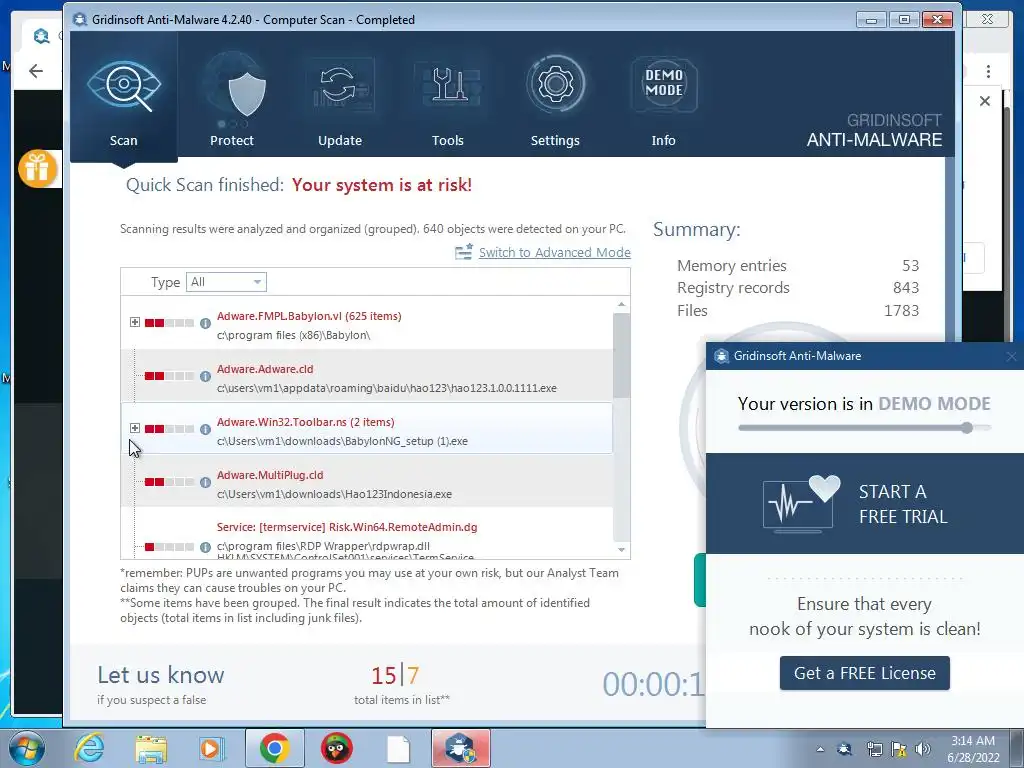Click the threat list scroll-down arrow

click(x=621, y=550)
